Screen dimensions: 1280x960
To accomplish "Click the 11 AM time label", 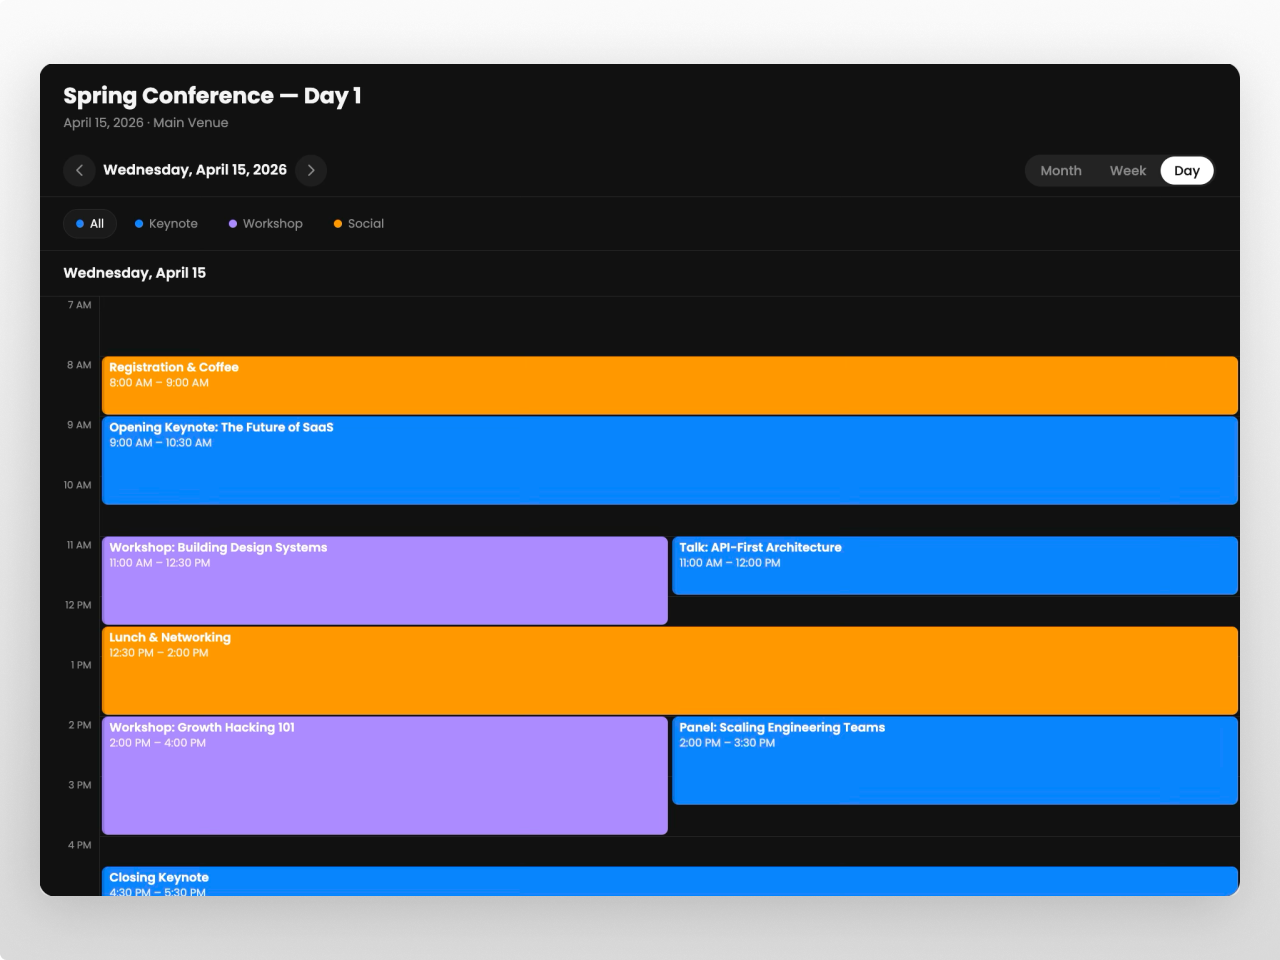I will click(79, 545).
